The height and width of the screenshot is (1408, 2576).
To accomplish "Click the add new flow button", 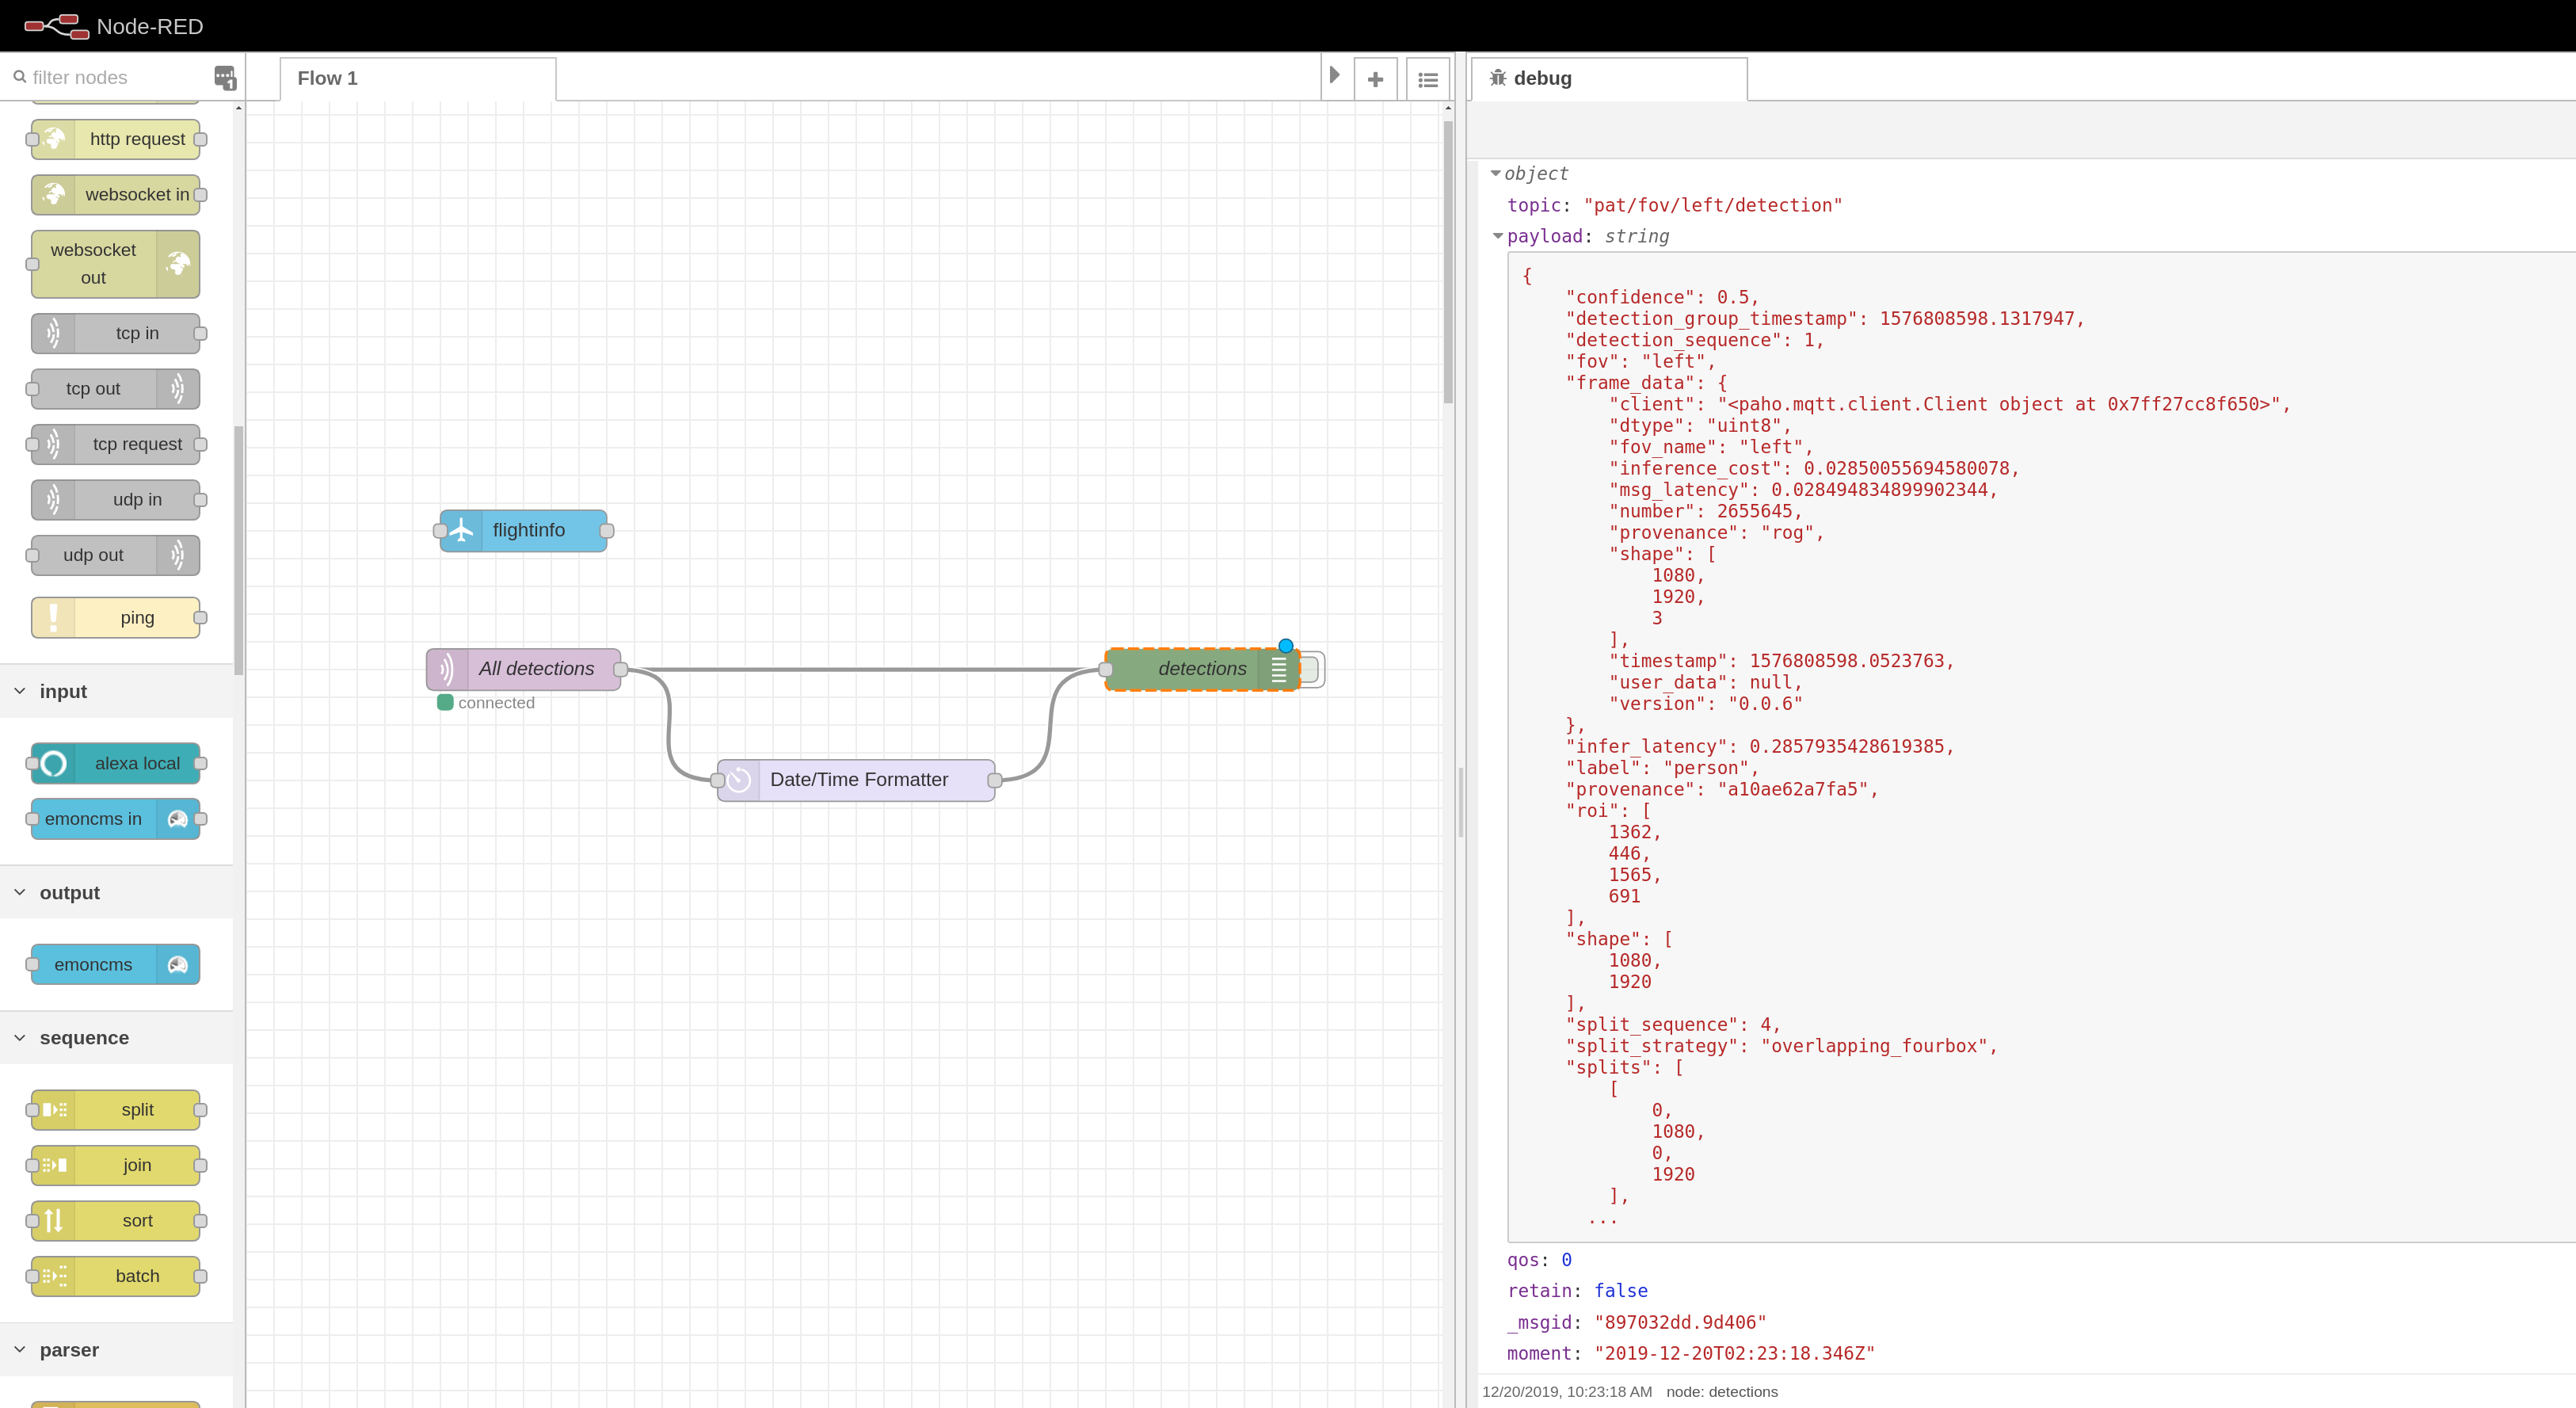I will coord(1377,76).
